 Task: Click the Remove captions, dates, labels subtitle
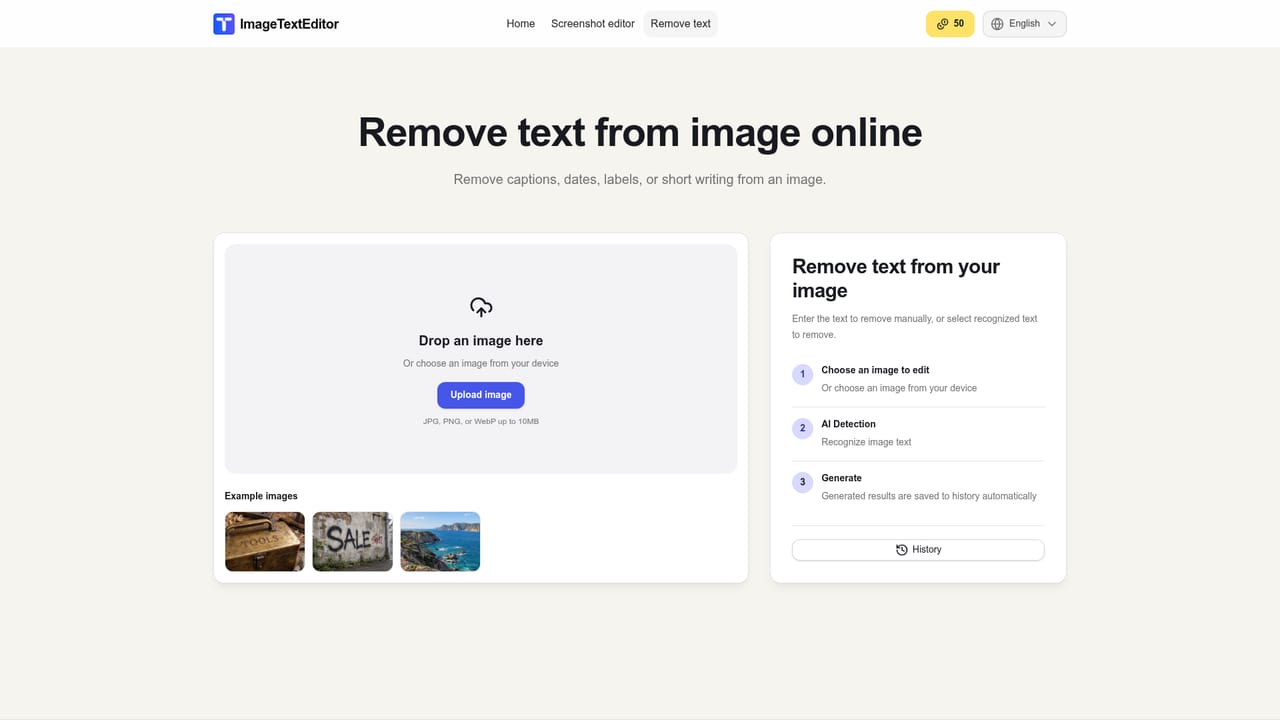pos(640,180)
